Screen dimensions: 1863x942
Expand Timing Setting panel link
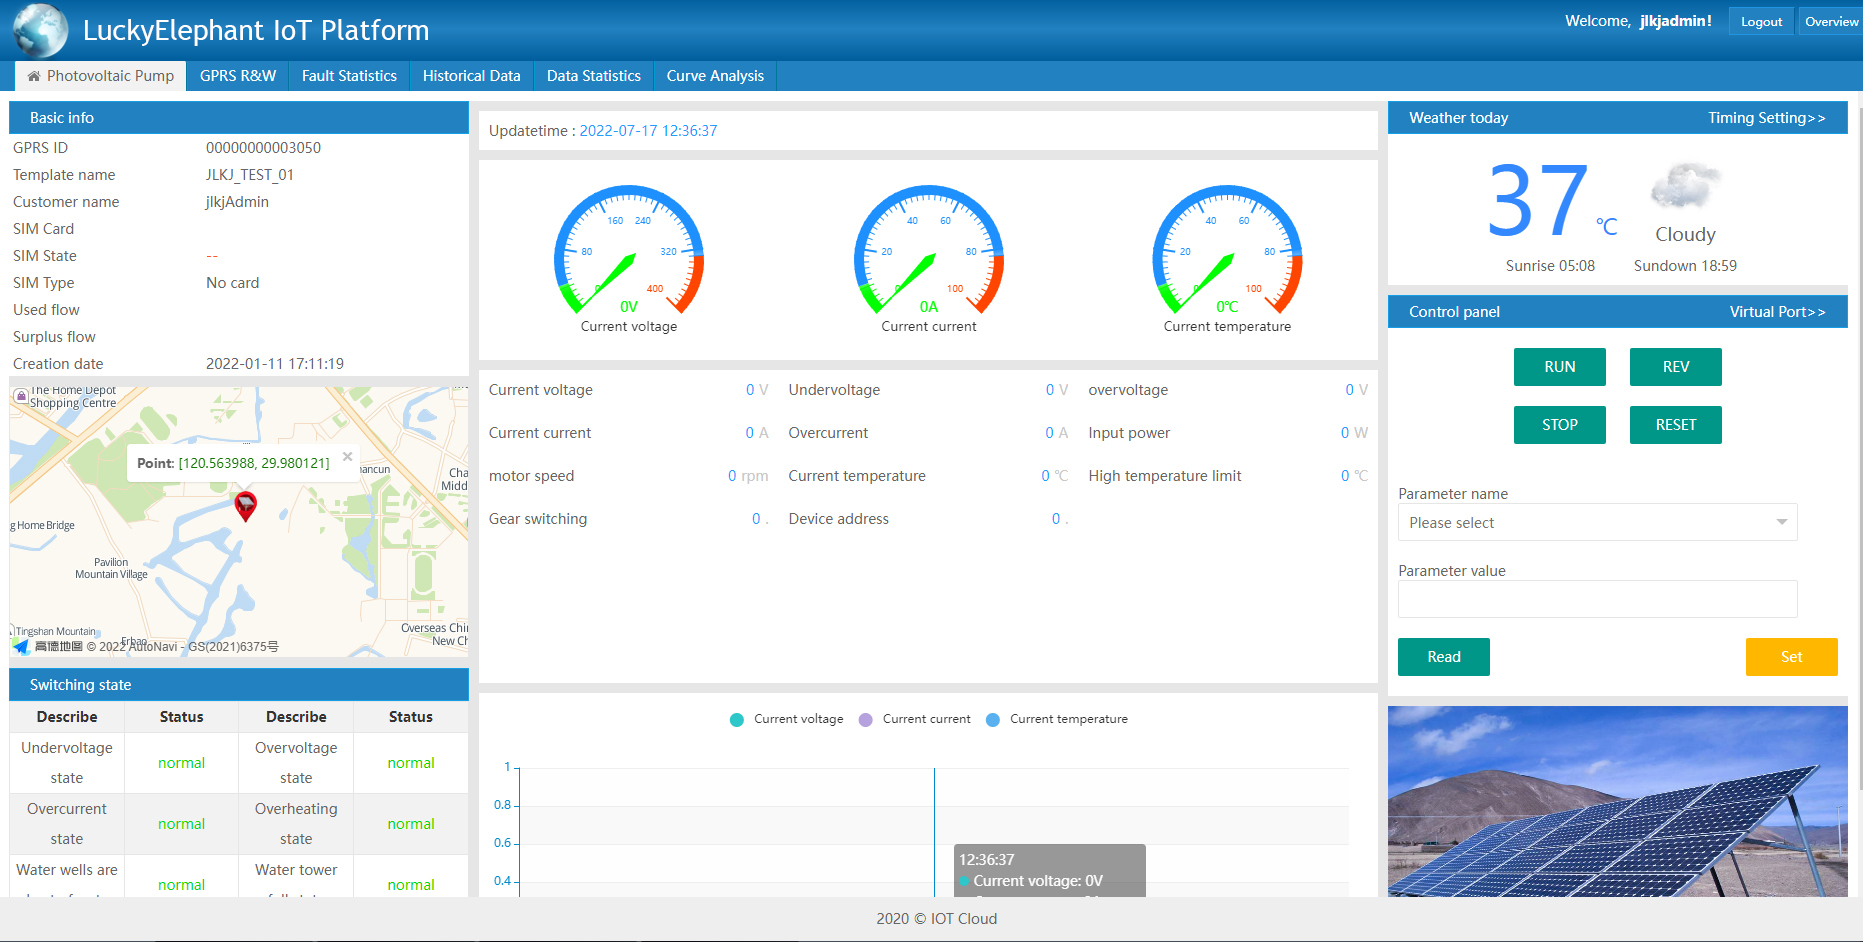click(x=1766, y=118)
